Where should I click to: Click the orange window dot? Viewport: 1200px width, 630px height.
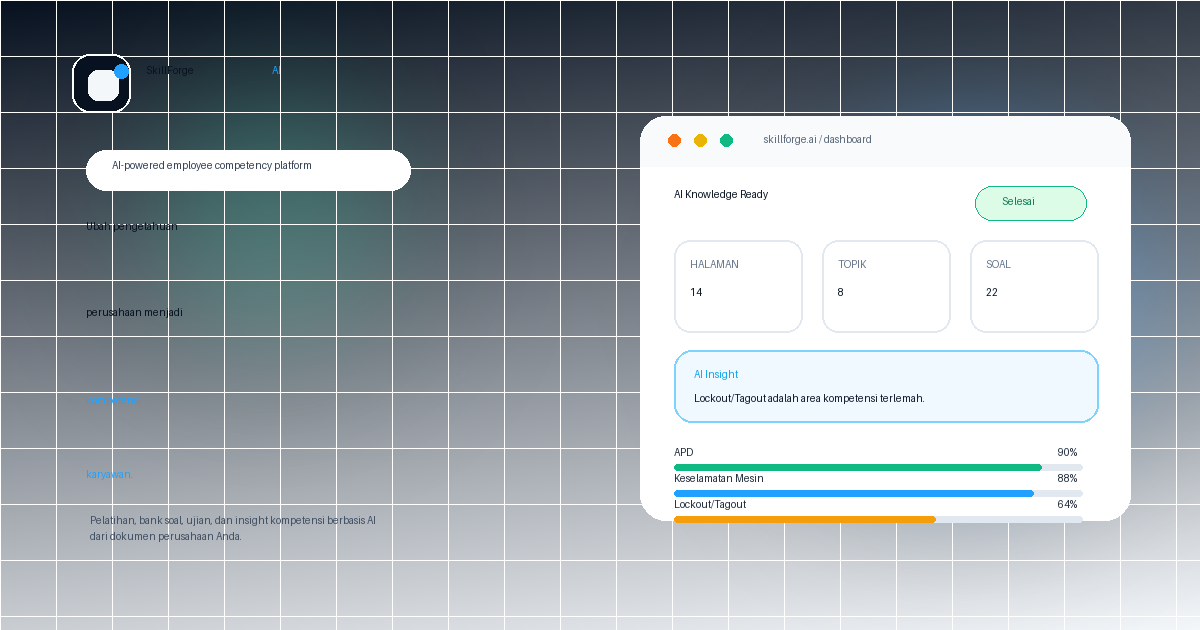(x=674, y=140)
